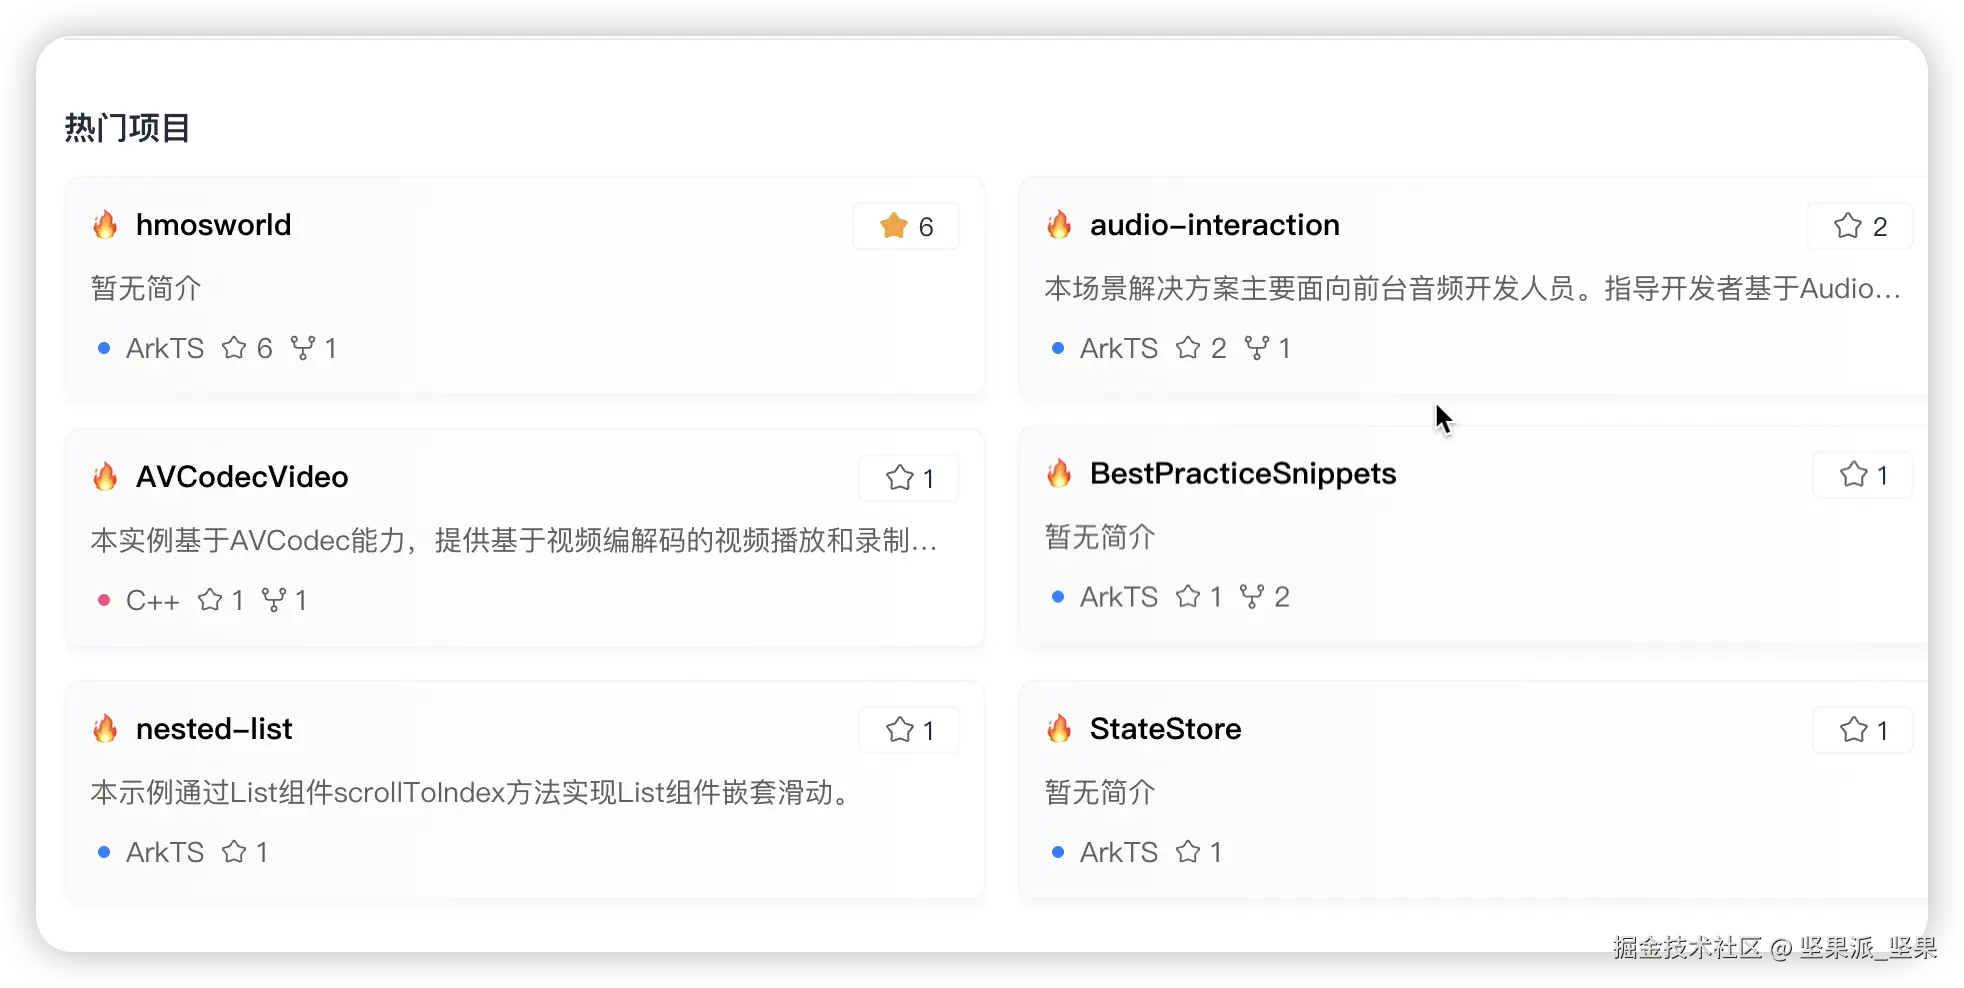Viewport: 1964px width, 988px height.
Task: Star the nested-list project
Action: click(x=908, y=731)
